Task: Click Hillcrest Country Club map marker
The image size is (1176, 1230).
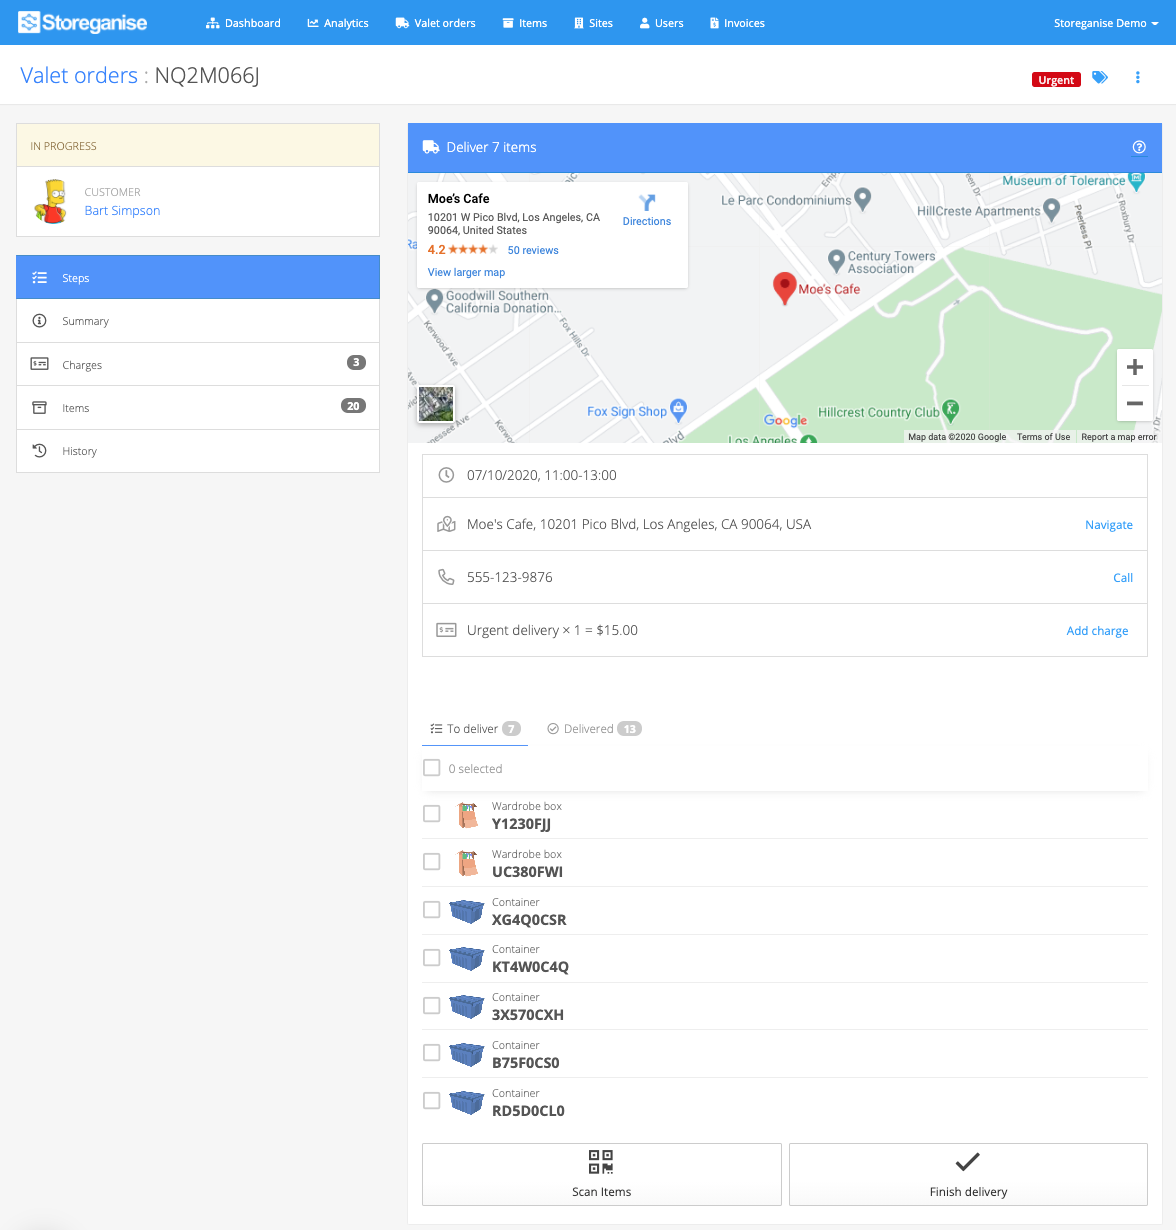Action: point(951,409)
